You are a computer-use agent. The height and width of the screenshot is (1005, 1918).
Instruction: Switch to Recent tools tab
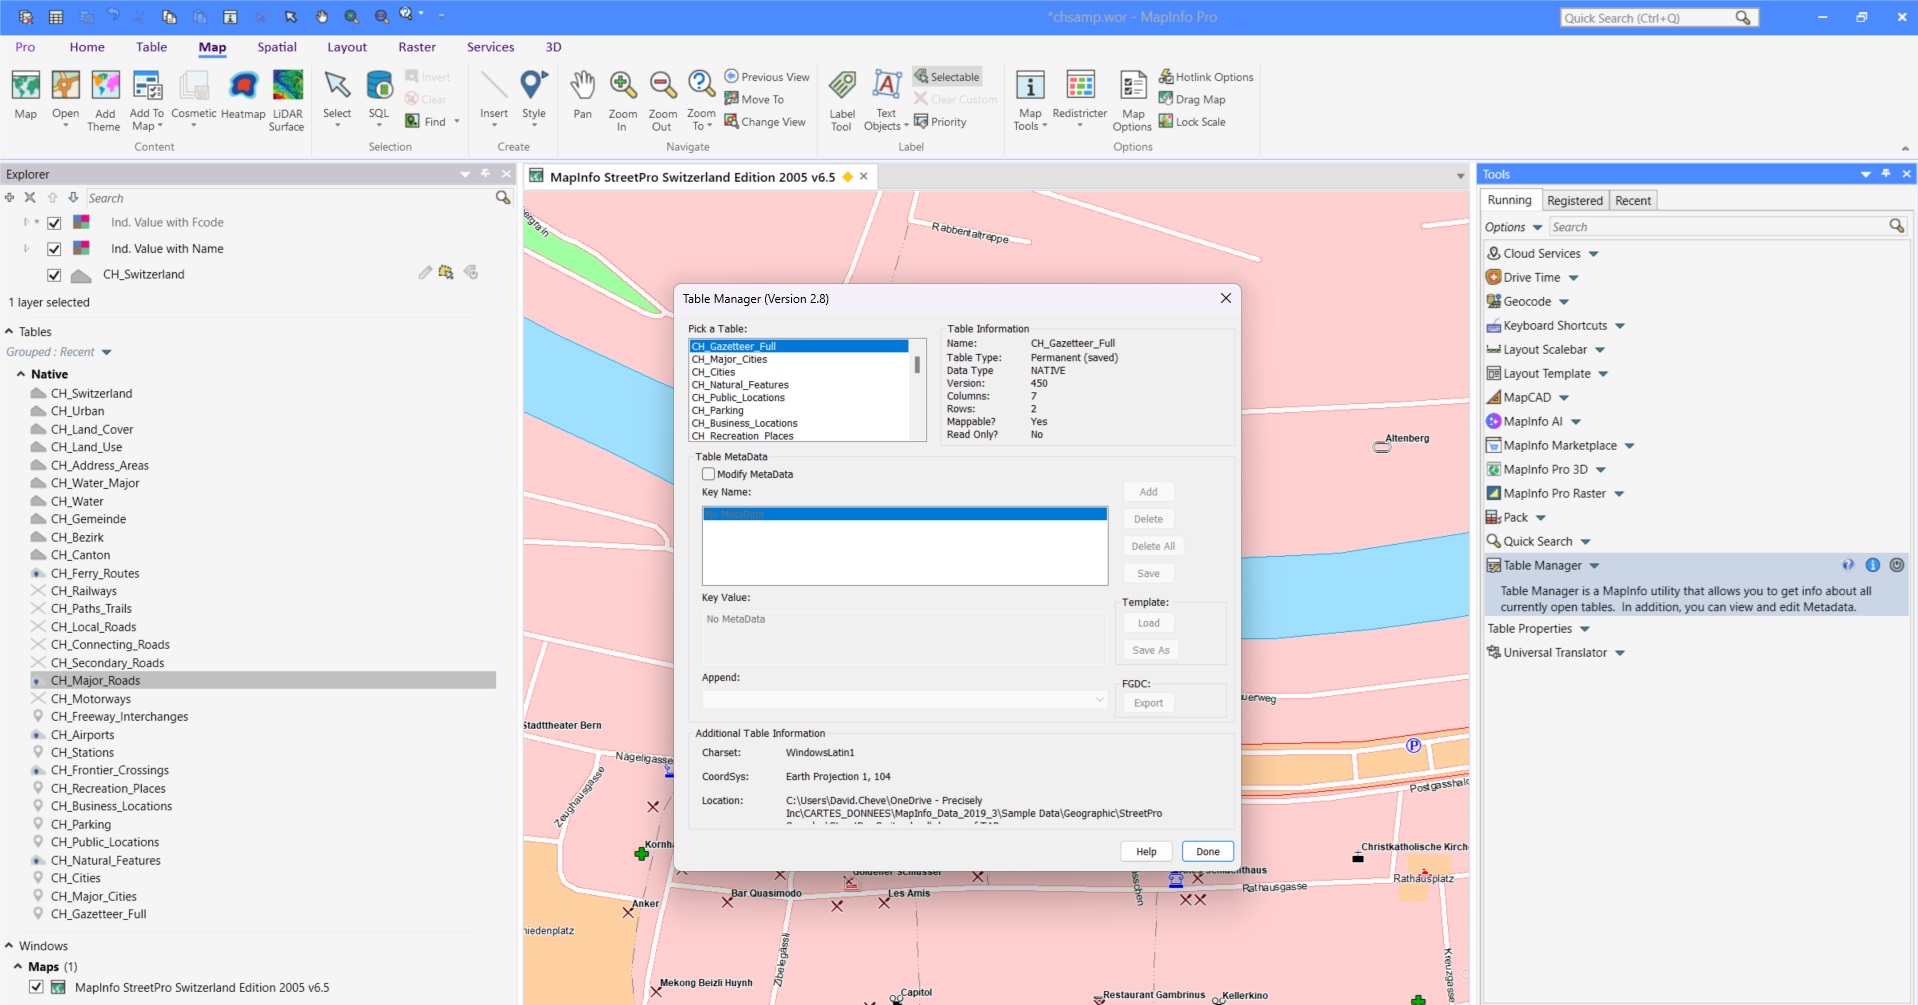(x=1633, y=200)
